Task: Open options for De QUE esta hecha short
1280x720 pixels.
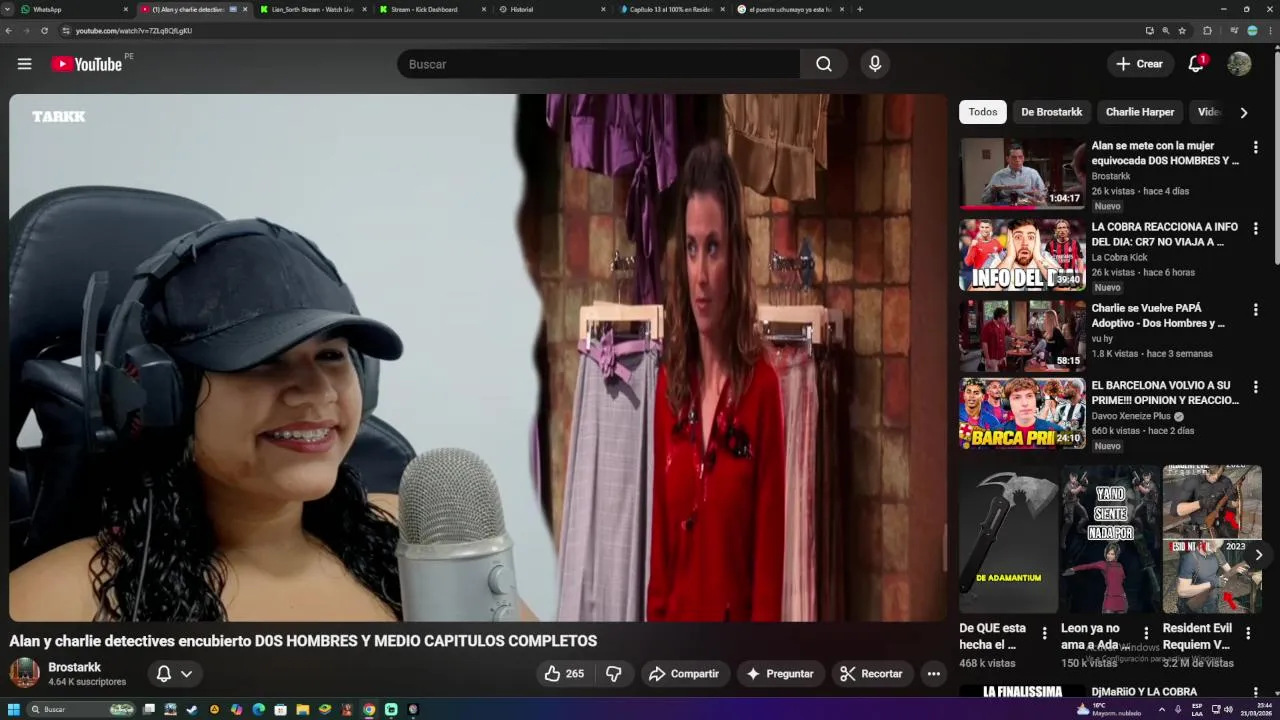Action: pos(1044,633)
